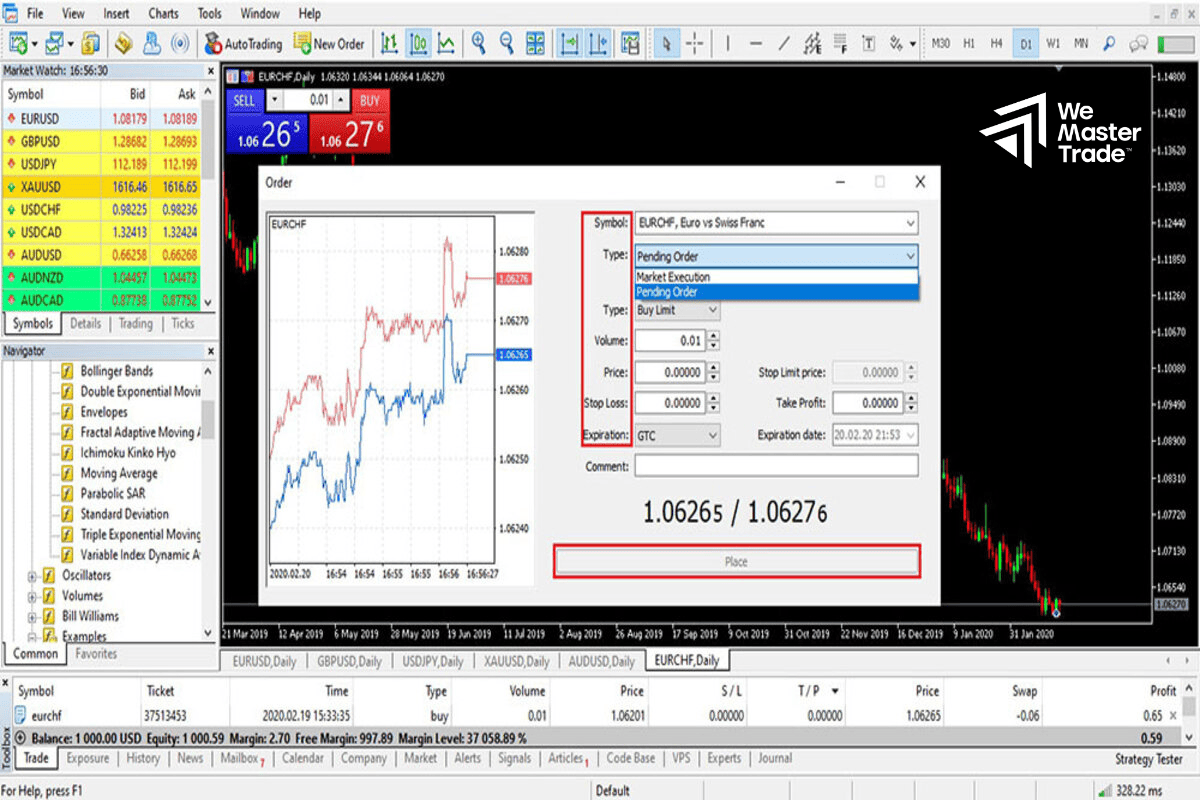Open the Symbol dropdown in Order dialog
Image resolution: width=1200 pixels, height=800 pixels.
point(909,223)
